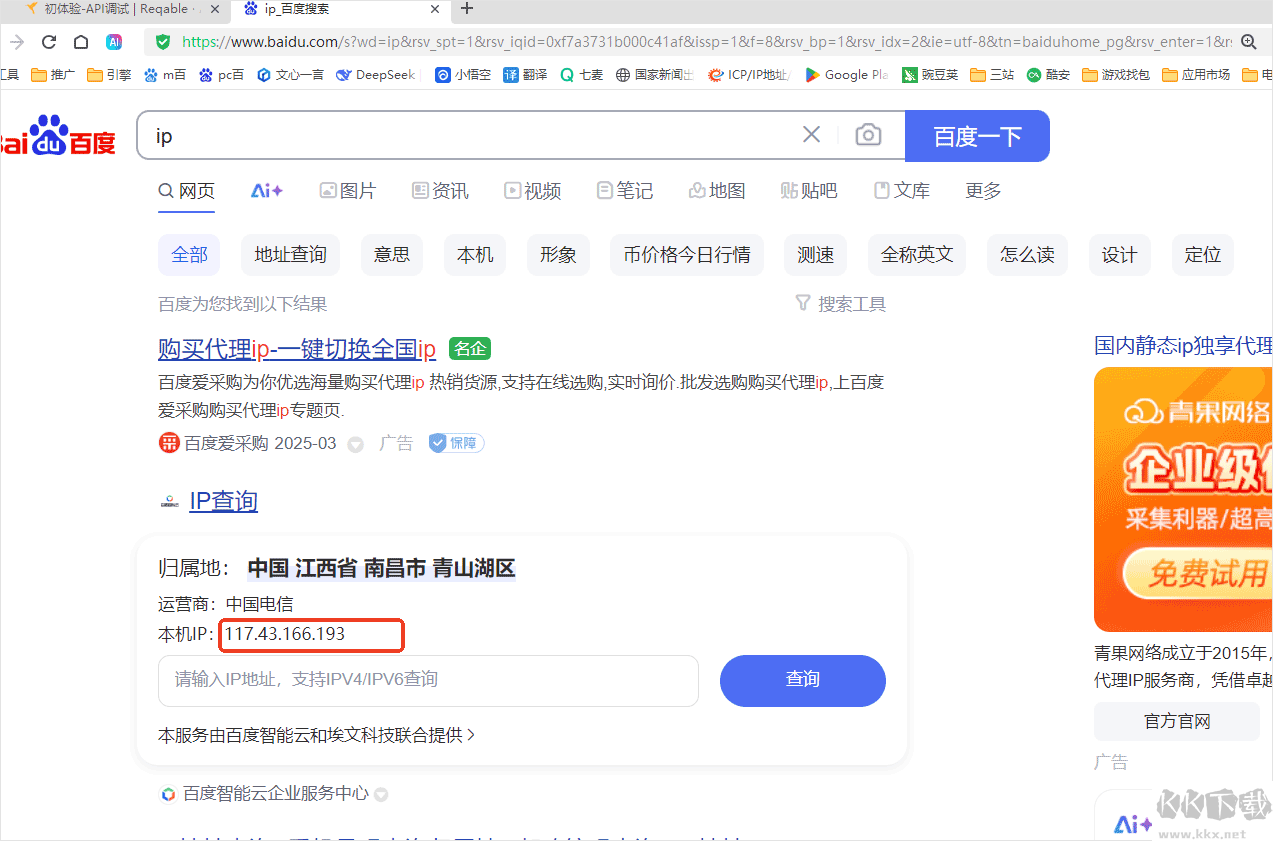
Task: Click the page refresh icon
Action: 48,42
